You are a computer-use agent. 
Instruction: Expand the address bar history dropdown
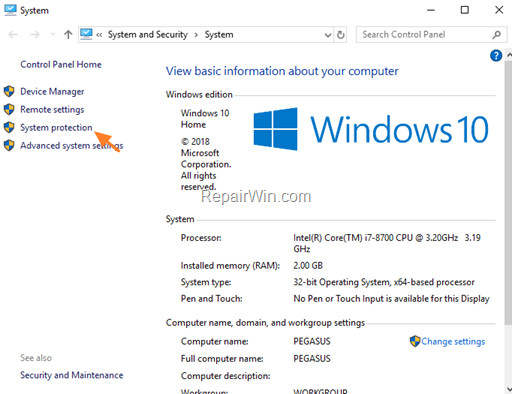(328, 35)
